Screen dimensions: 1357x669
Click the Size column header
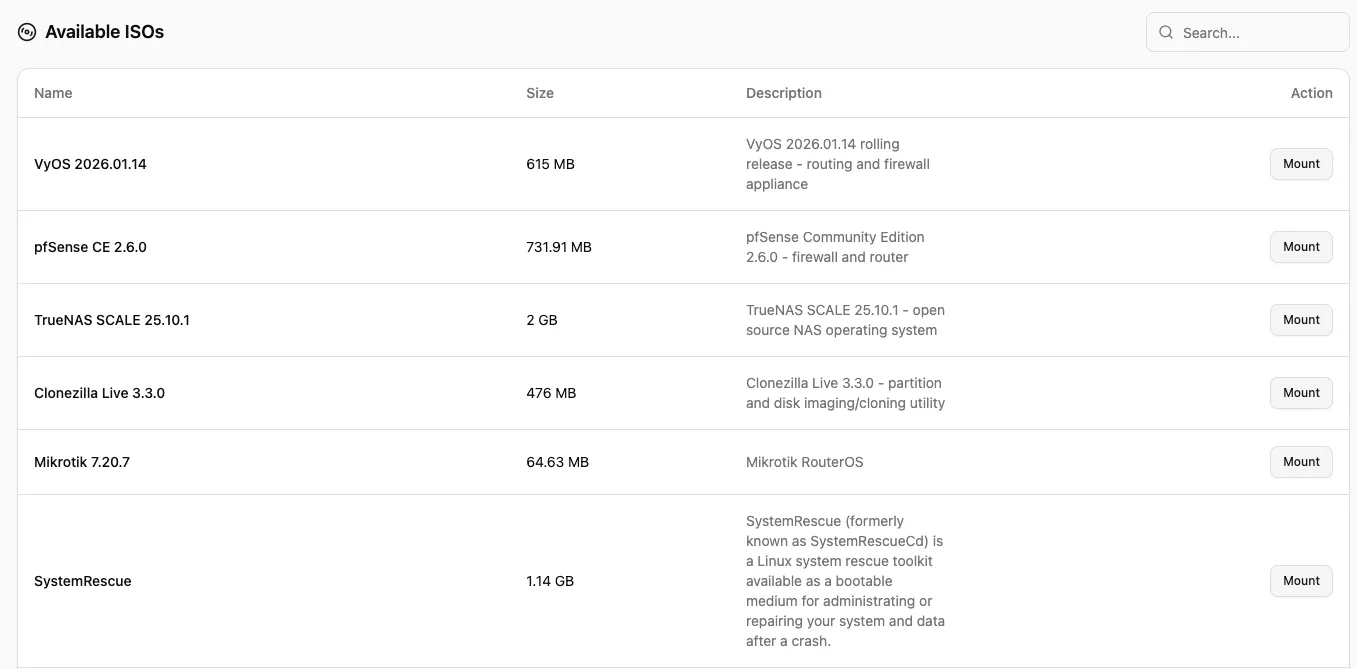540,93
